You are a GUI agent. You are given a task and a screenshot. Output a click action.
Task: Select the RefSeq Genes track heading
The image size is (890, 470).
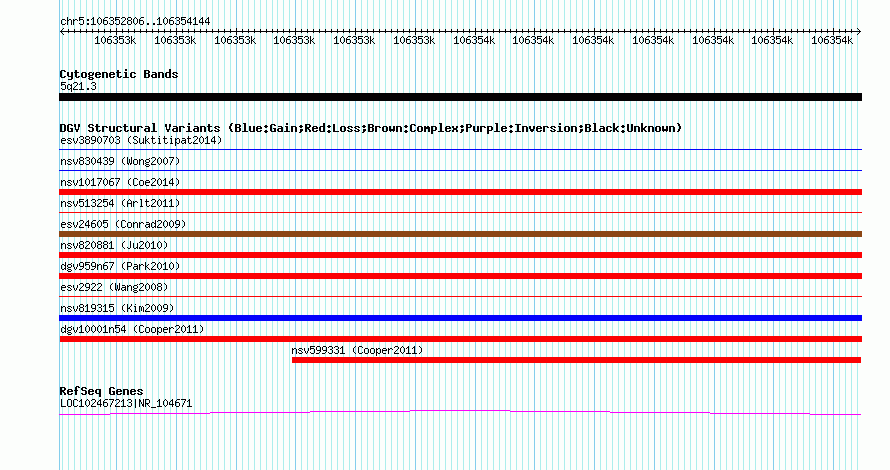click(101, 391)
